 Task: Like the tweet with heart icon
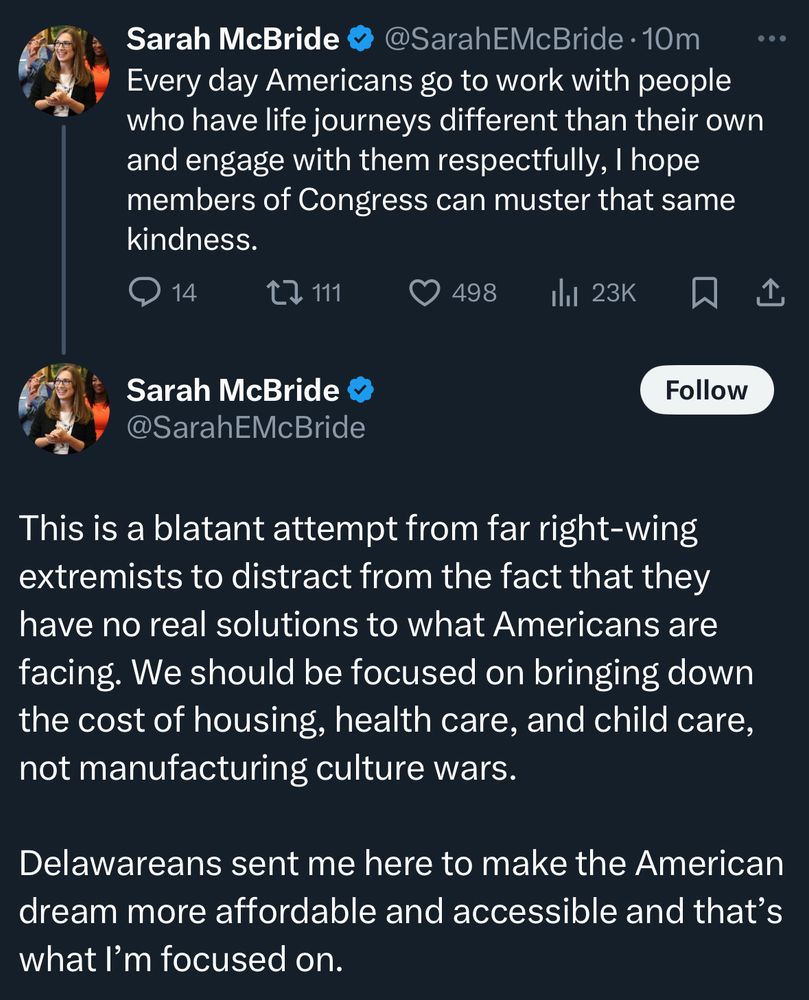coord(427,292)
